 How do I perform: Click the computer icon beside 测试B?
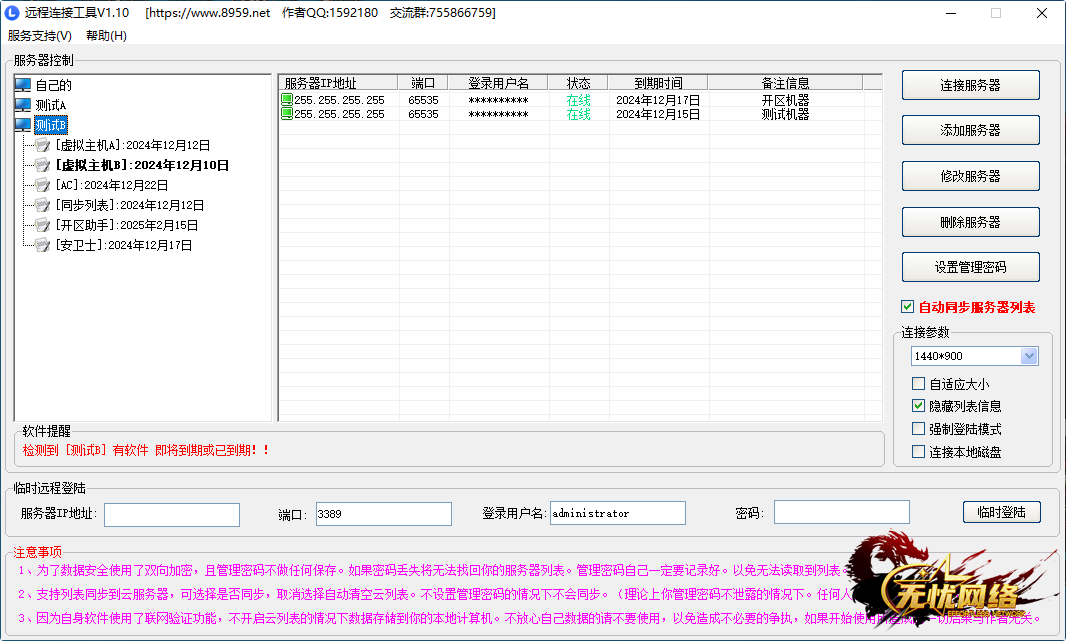point(23,125)
